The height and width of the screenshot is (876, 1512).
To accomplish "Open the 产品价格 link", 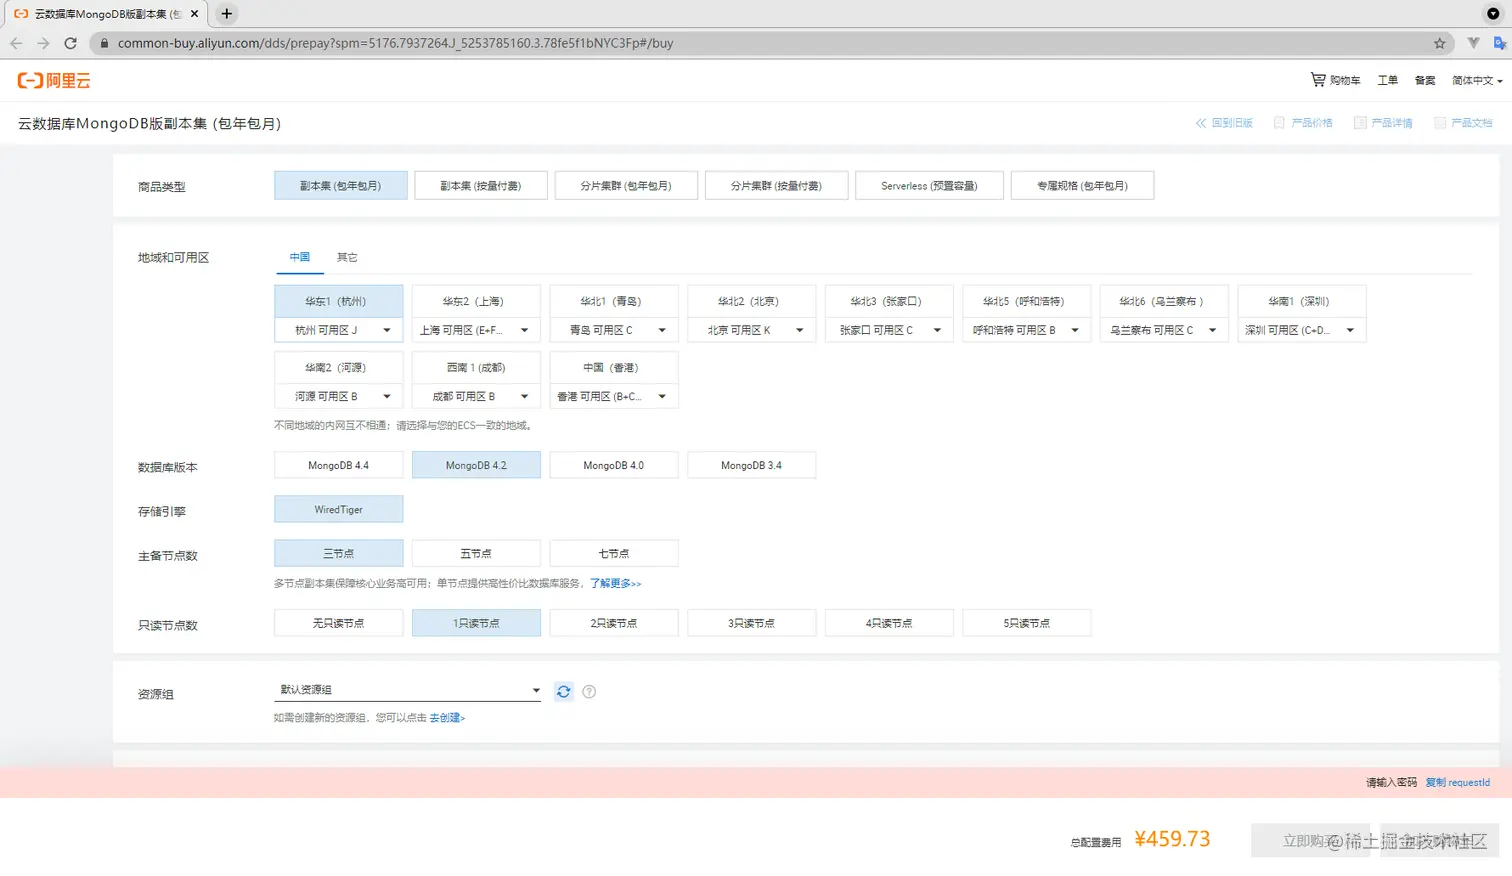I will click(1303, 123).
